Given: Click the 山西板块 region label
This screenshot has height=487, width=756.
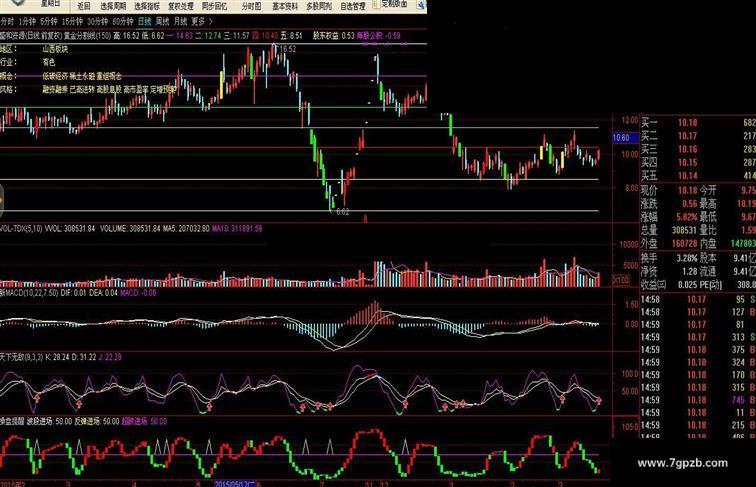Looking at the screenshot, I should tap(55, 49).
